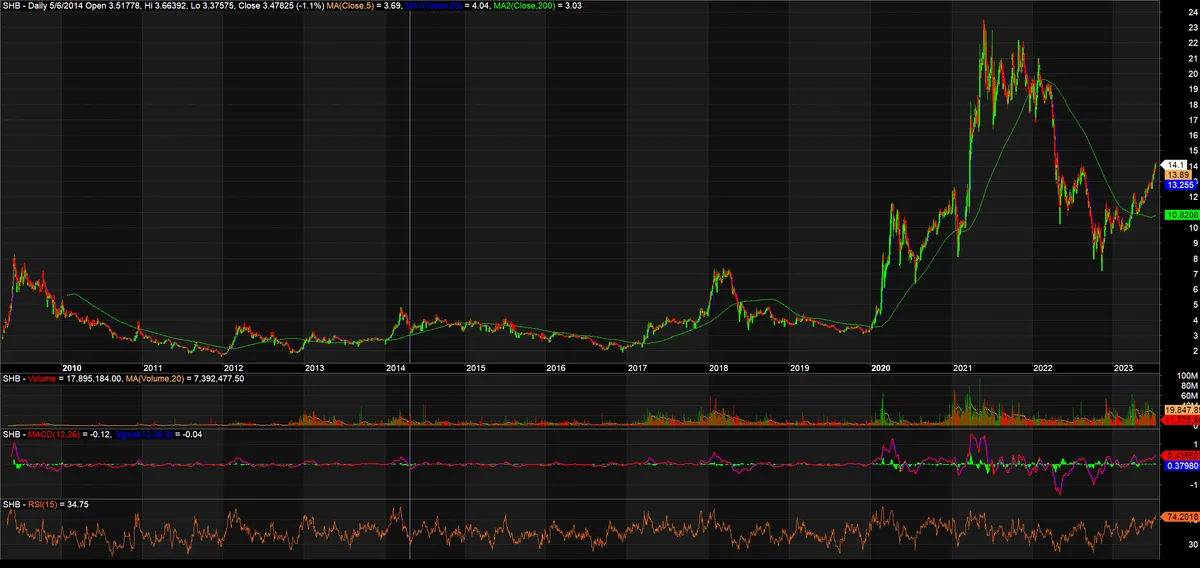This screenshot has width=1200, height=568.
Task: Click the bold 2020 year label
Action: tap(881, 368)
